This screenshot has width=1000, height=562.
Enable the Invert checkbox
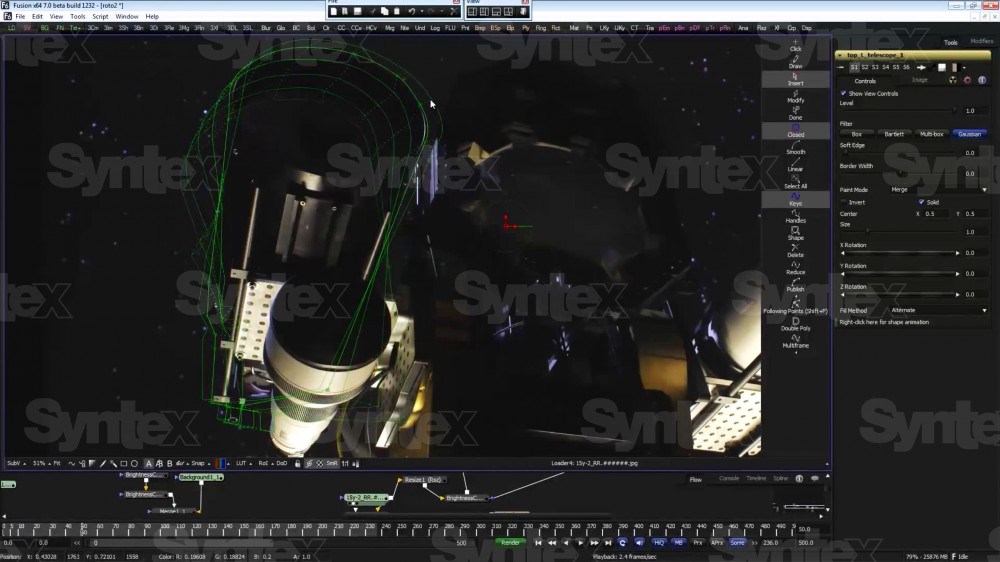pos(844,202)
